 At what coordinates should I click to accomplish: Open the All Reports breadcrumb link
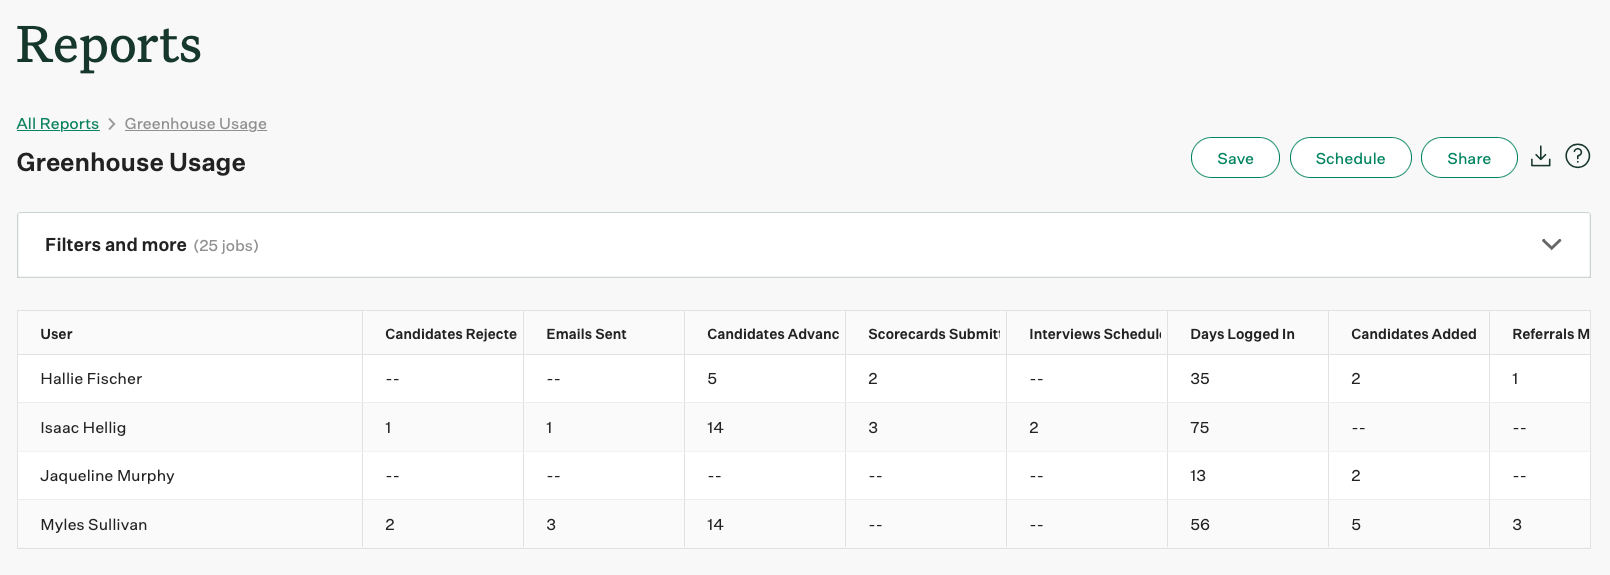[x=58, y=124]
